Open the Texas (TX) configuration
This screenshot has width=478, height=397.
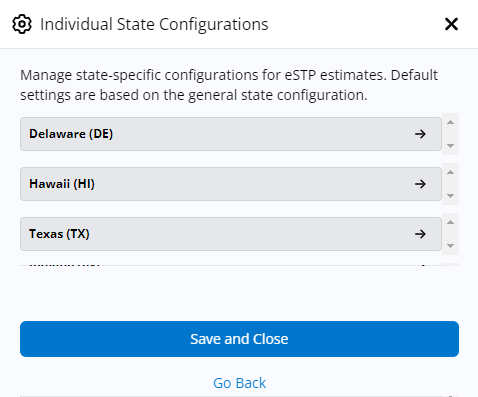231,234
